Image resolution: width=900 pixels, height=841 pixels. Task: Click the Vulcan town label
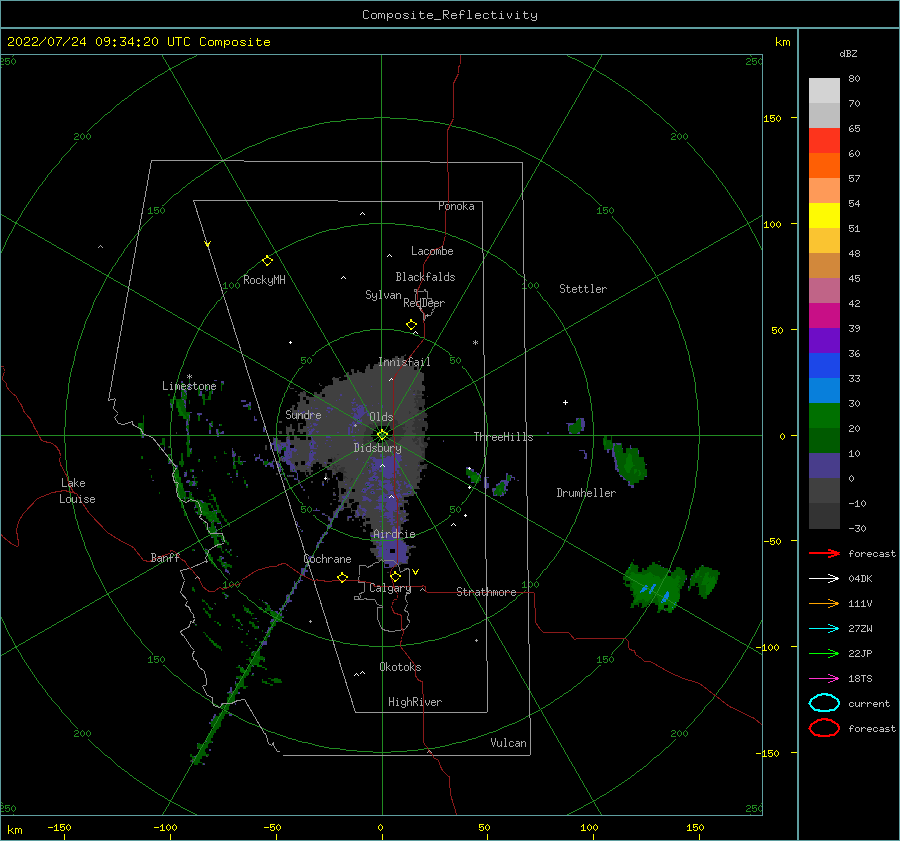tap(508, 743)
